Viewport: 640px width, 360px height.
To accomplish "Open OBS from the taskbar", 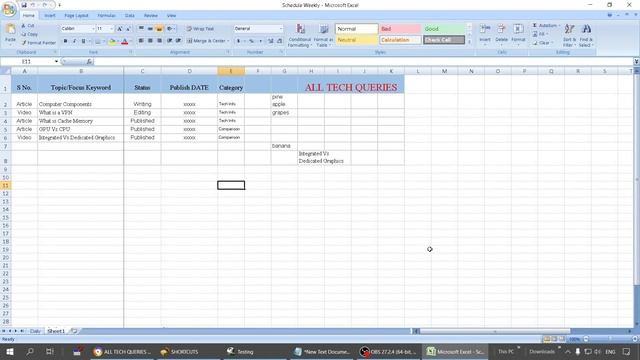I will click(388, 351).
